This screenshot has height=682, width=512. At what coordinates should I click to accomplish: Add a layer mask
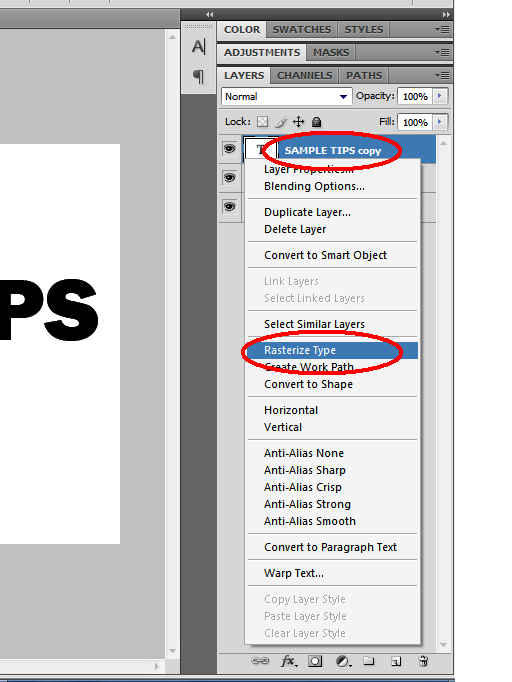click(x=315, y=662)
